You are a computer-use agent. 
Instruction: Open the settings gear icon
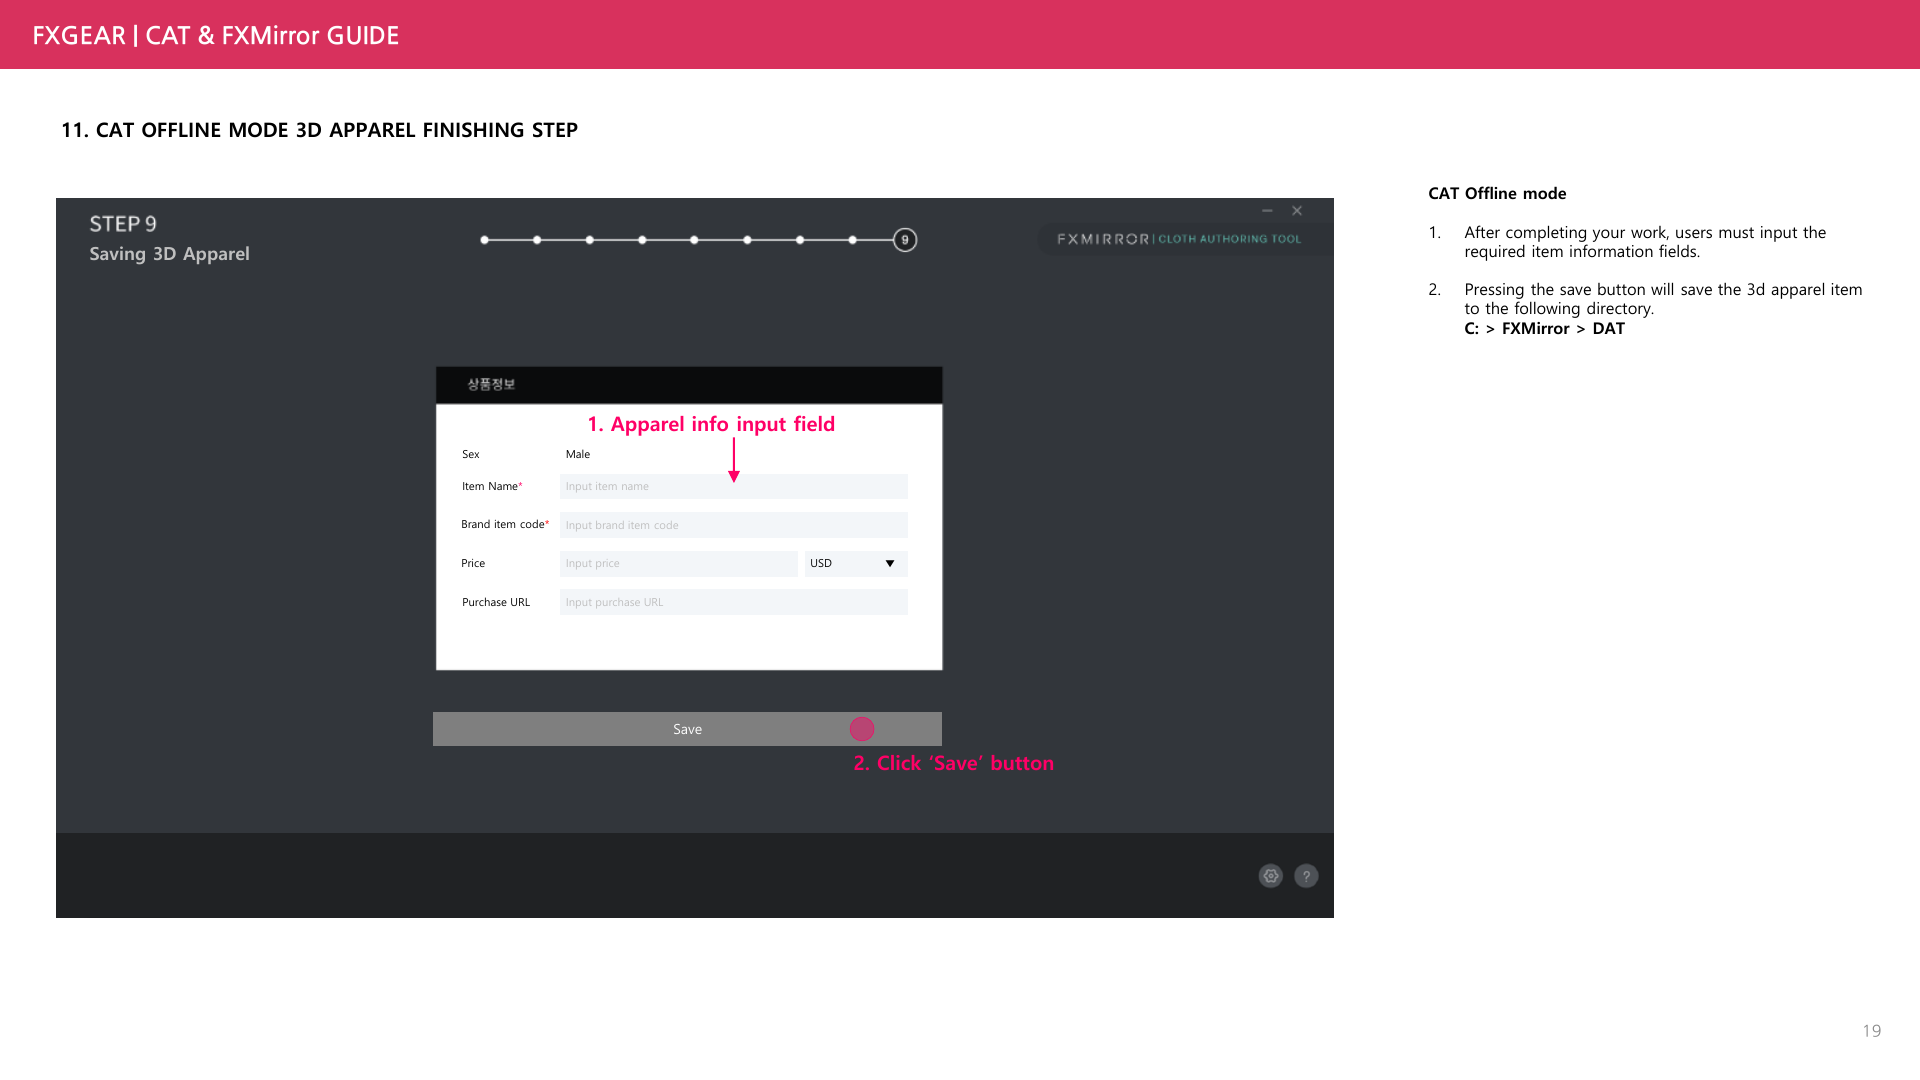(x=1271, y=876)
